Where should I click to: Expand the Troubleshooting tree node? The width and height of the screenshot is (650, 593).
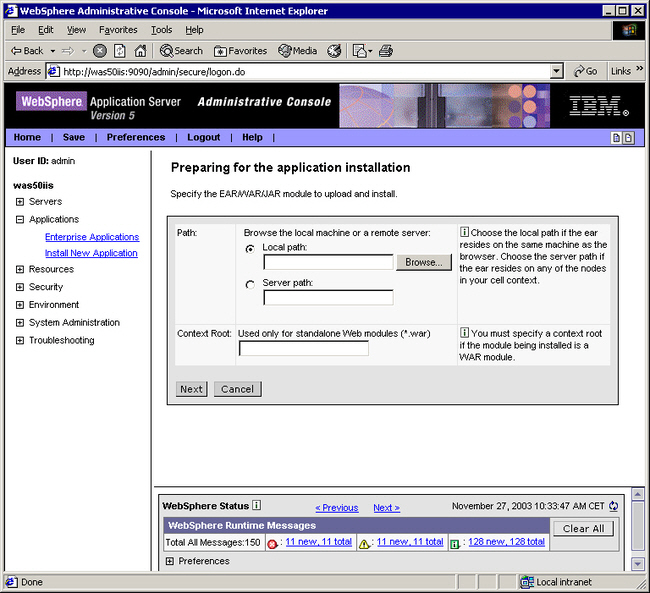tap(19, 340)
